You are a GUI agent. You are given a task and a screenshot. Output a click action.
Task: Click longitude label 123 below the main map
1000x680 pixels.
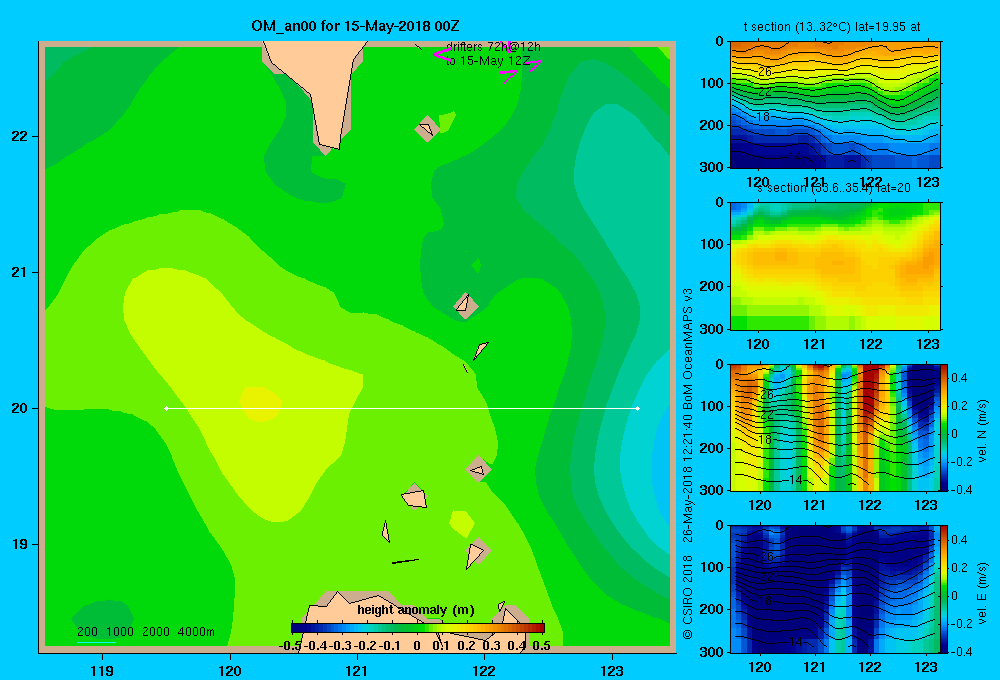click(612, 670)
